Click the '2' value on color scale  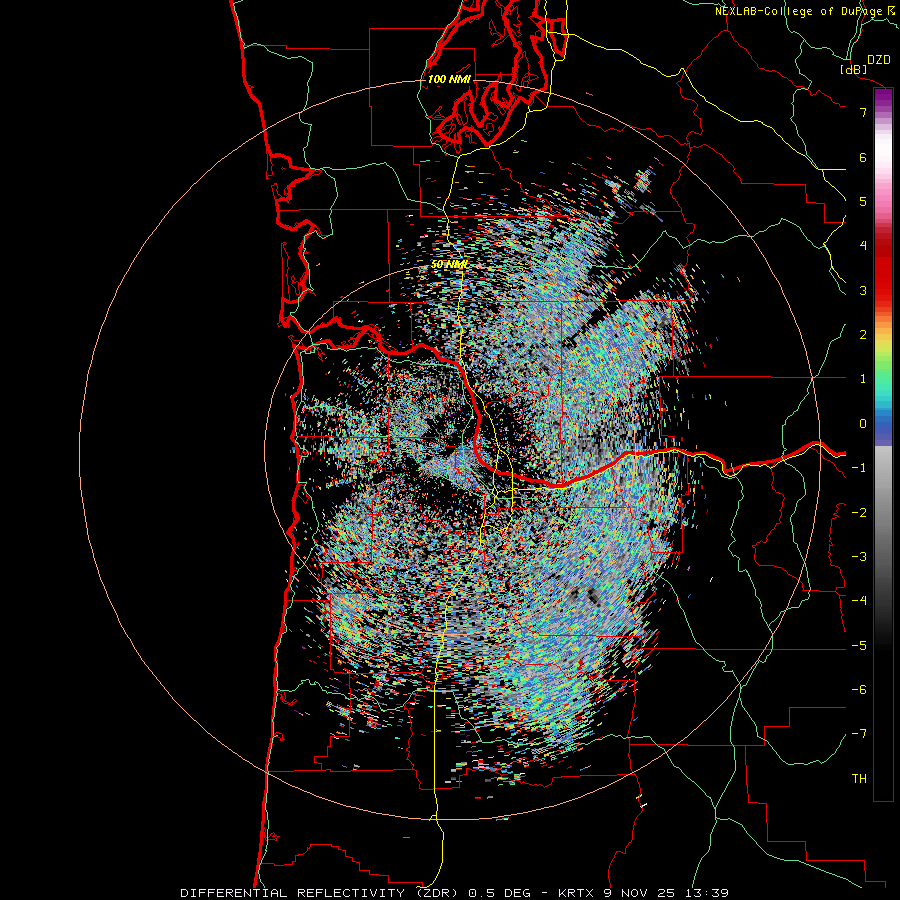point(863,335)
